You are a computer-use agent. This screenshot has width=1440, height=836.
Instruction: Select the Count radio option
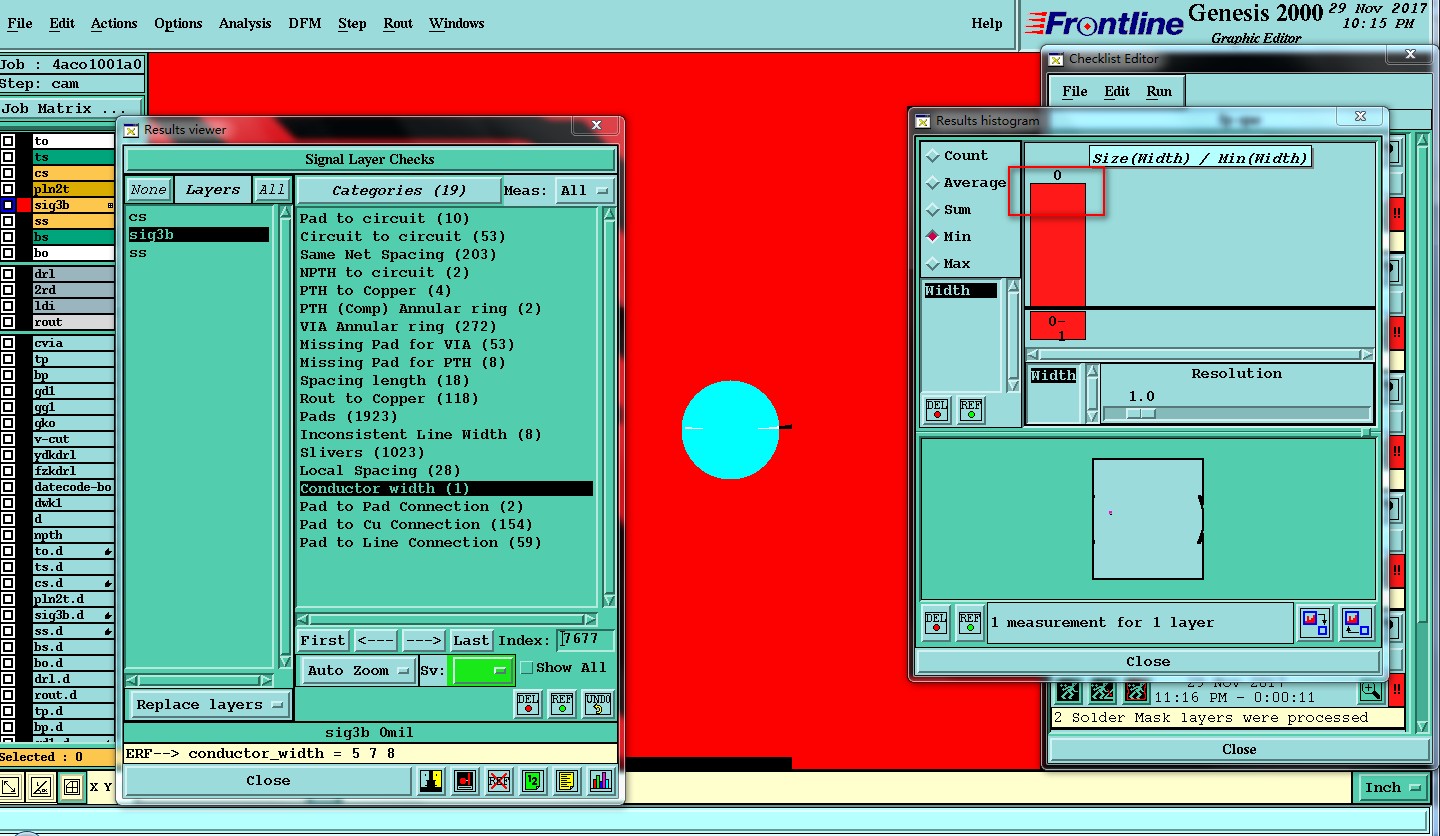tap(933, 156)
